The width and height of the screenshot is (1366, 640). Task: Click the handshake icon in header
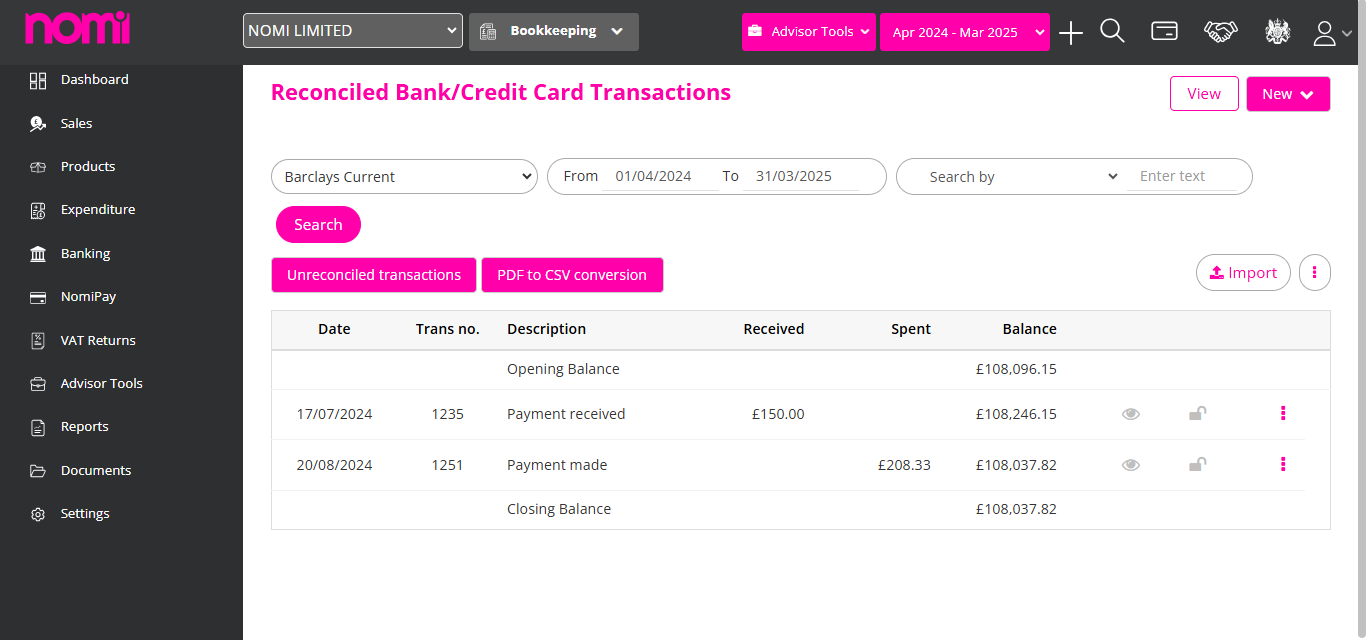click(1220, 31)
